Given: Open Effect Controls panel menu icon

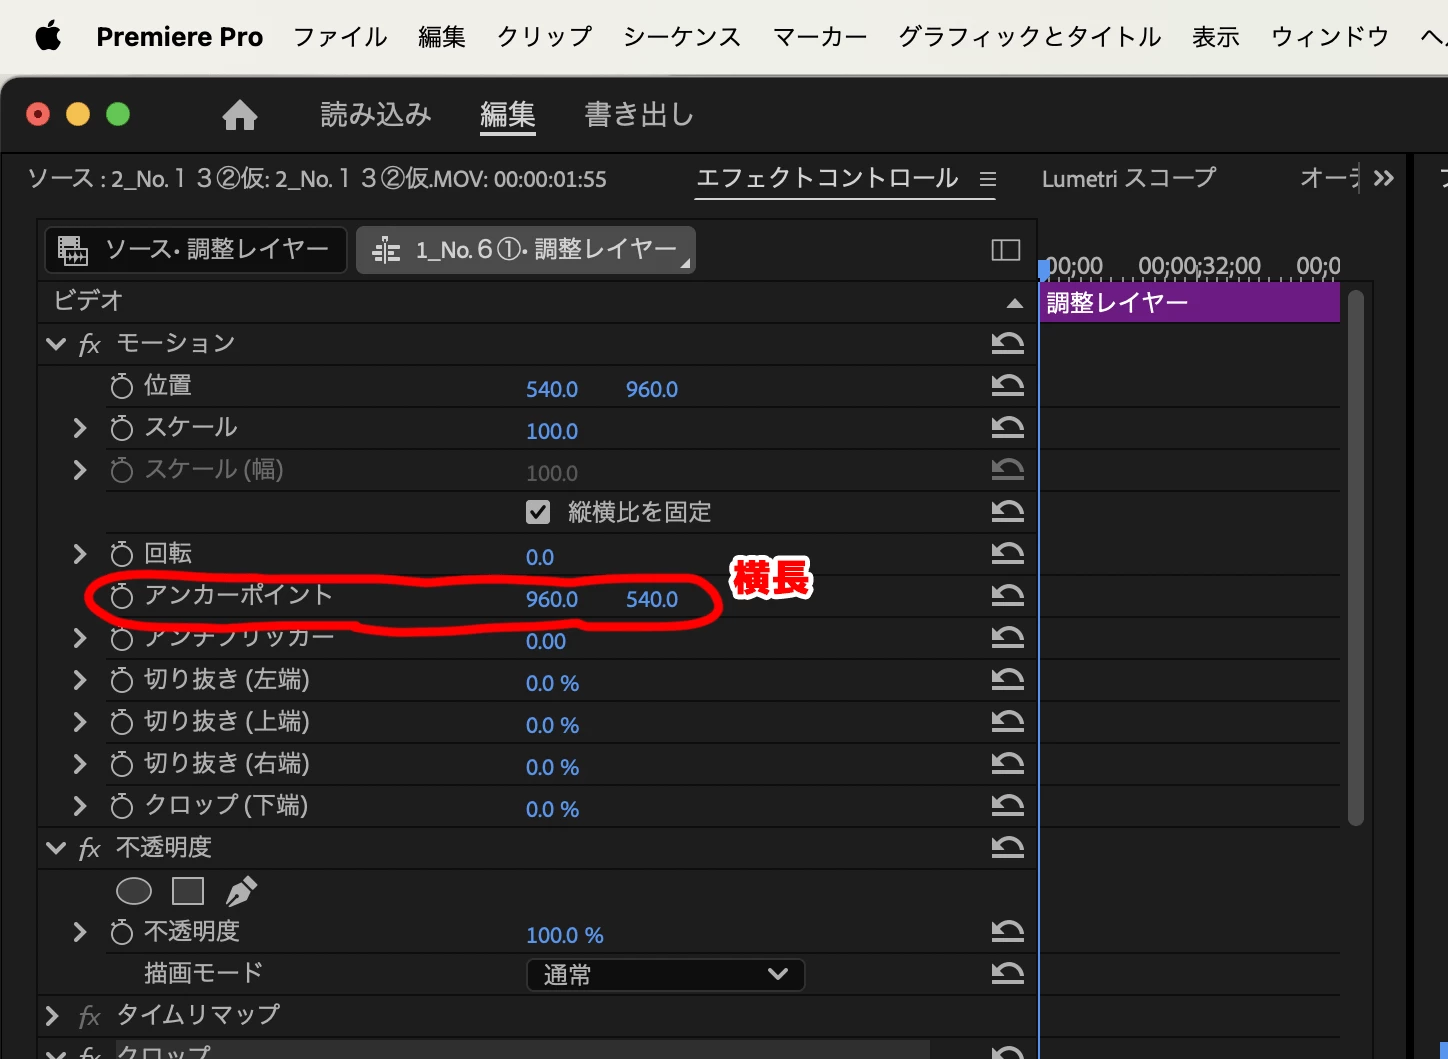Looking at the screenshot, I should click(988, 179).
